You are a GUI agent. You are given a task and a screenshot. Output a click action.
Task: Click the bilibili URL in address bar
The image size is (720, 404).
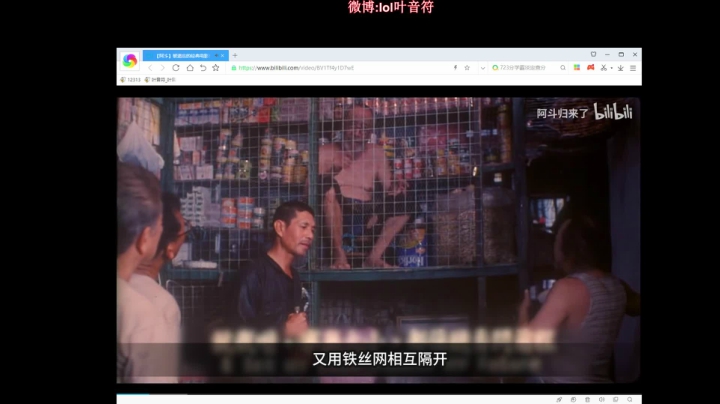click(296, 68)
